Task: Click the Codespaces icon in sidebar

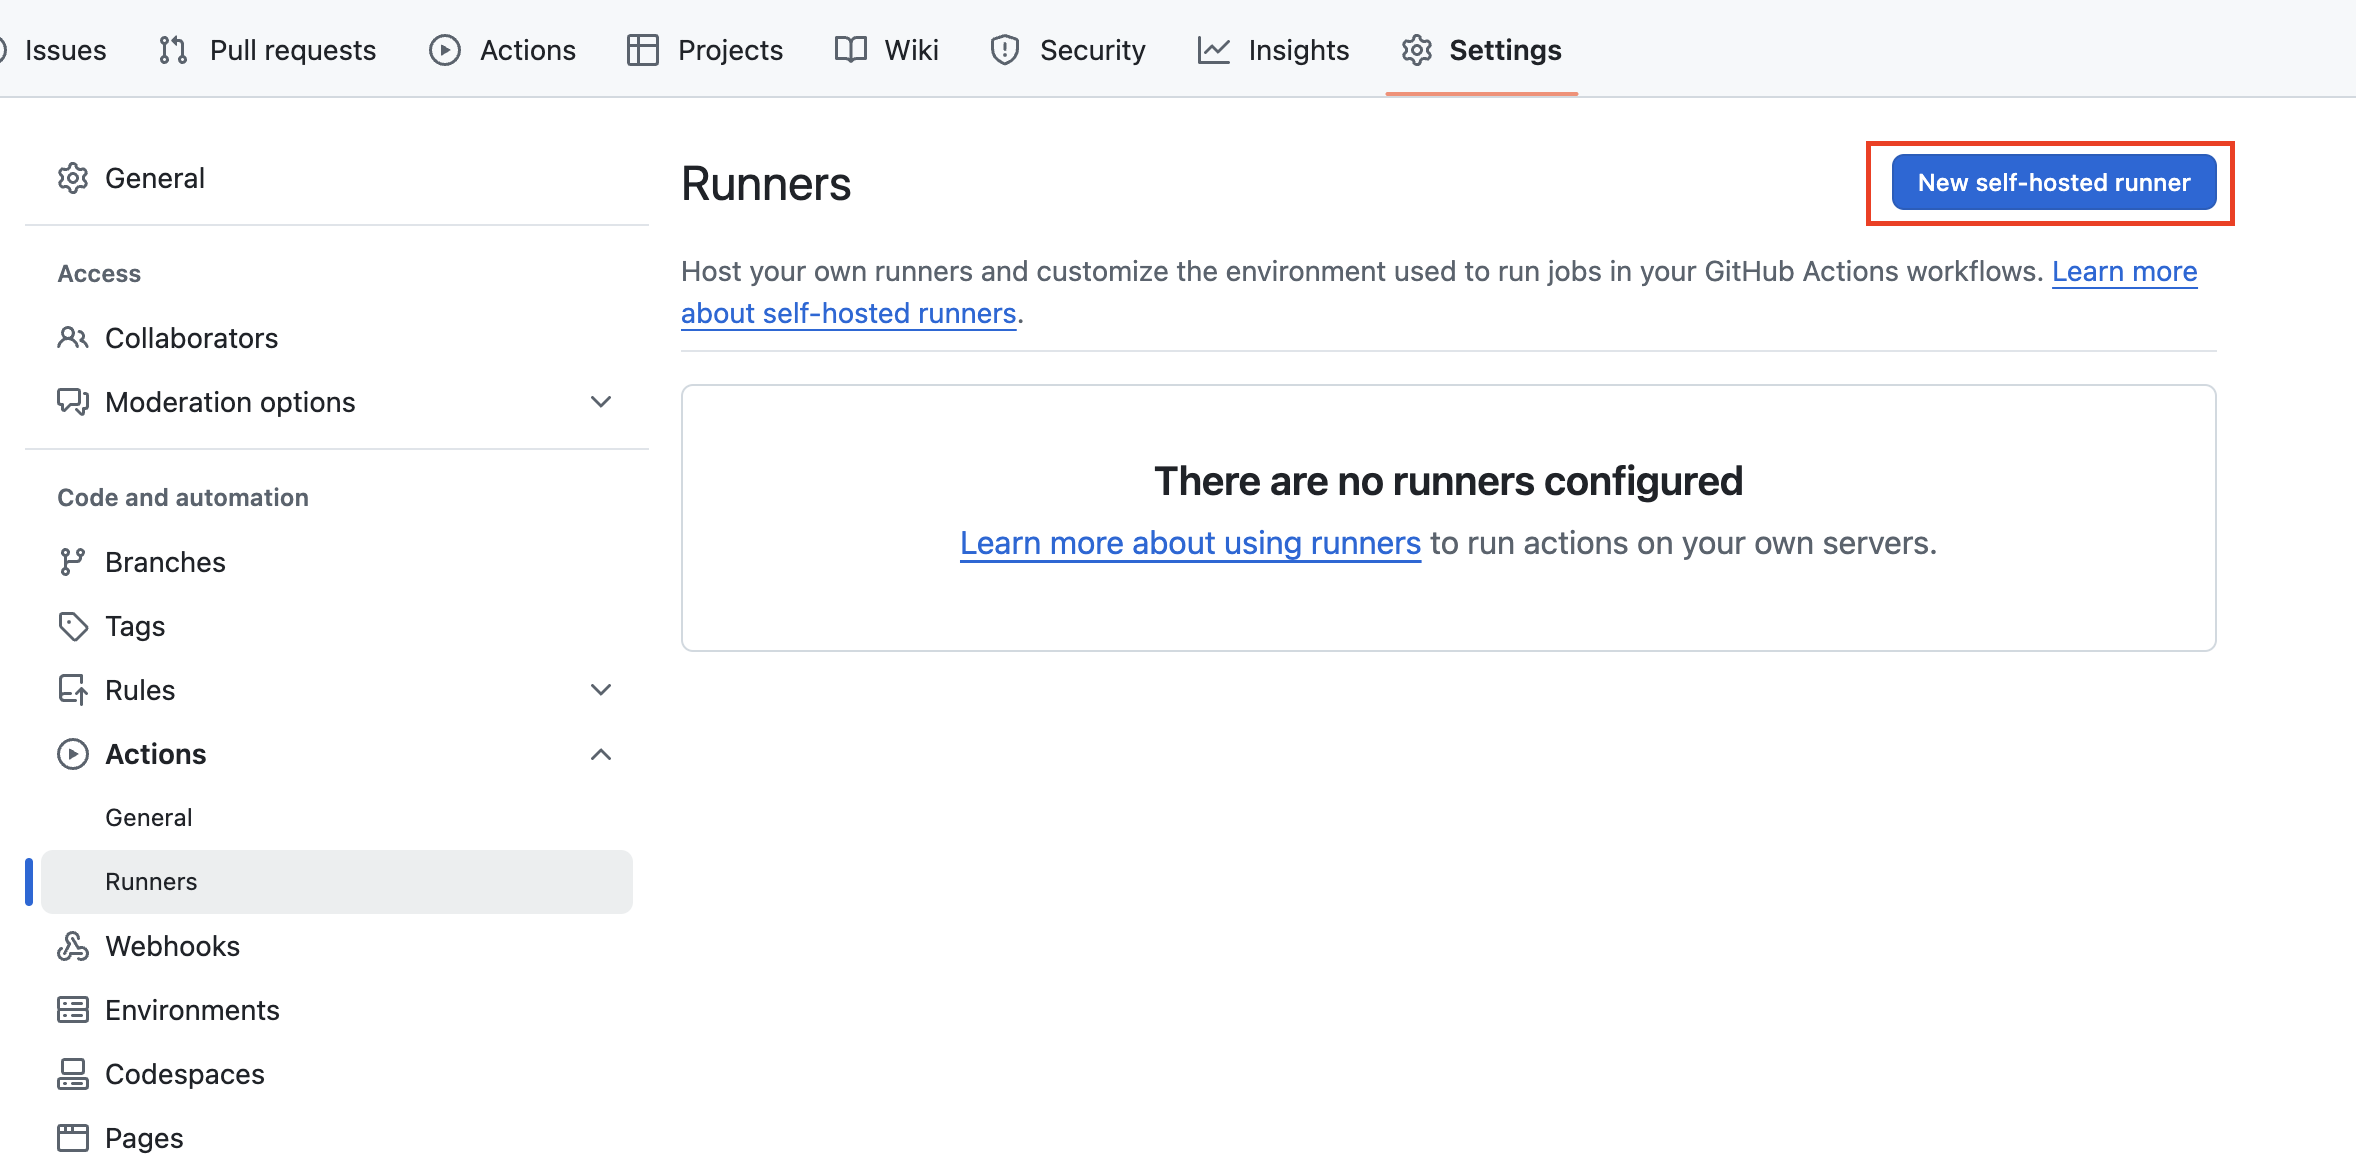Action: click(72, 1074)
